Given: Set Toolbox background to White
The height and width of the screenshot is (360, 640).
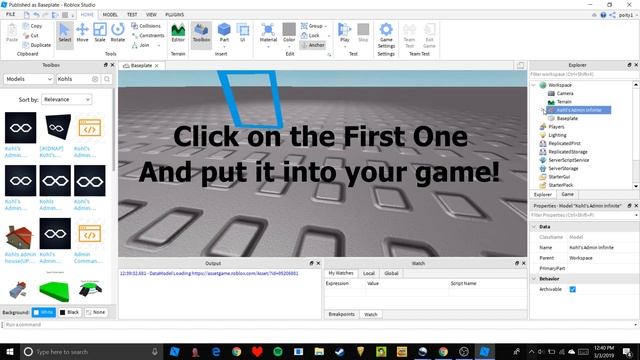Looking at the screenshot, I should point(44,312).
